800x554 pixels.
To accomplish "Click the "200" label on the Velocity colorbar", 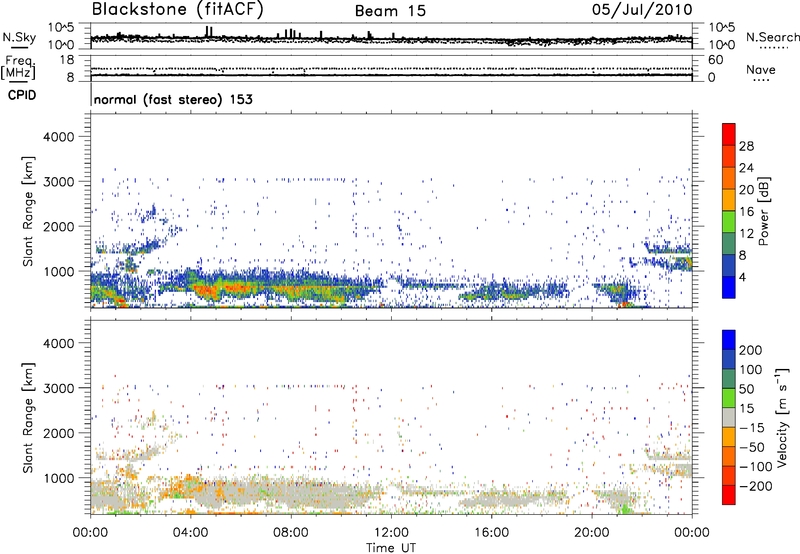I will tap(751, 350).
